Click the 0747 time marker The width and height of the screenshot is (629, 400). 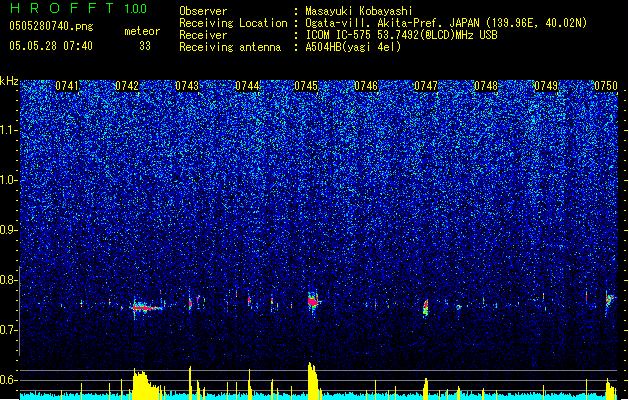pyautogui.click(x=426, y=86)
